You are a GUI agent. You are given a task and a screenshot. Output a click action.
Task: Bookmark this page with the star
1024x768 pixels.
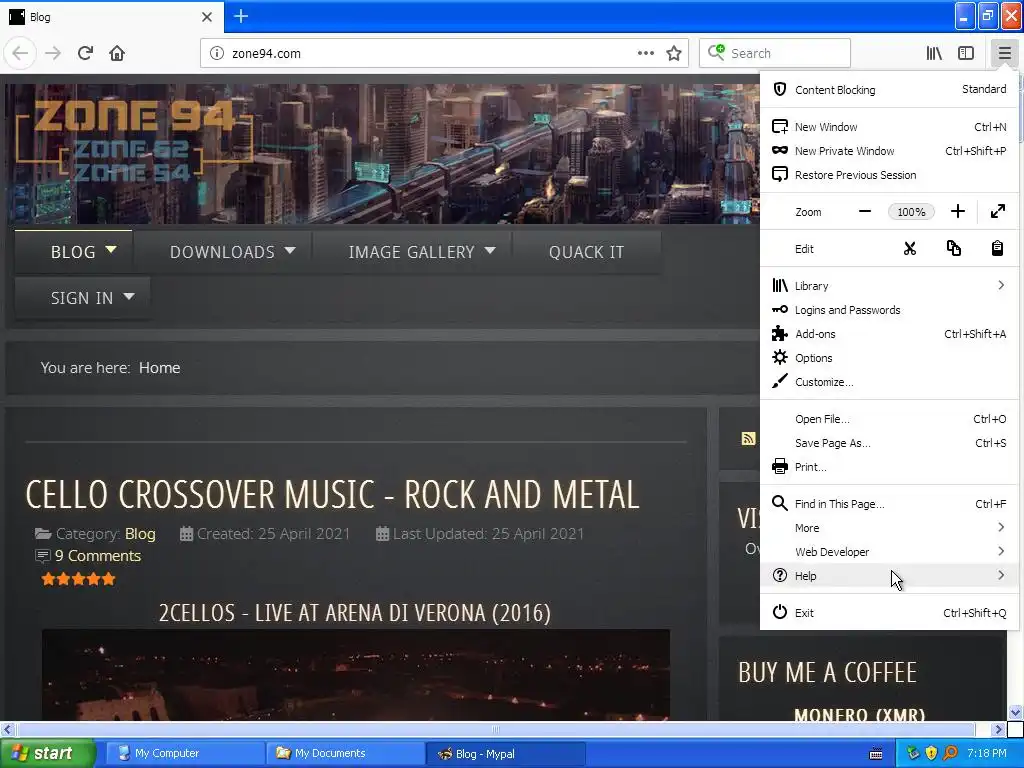(674, 53)
